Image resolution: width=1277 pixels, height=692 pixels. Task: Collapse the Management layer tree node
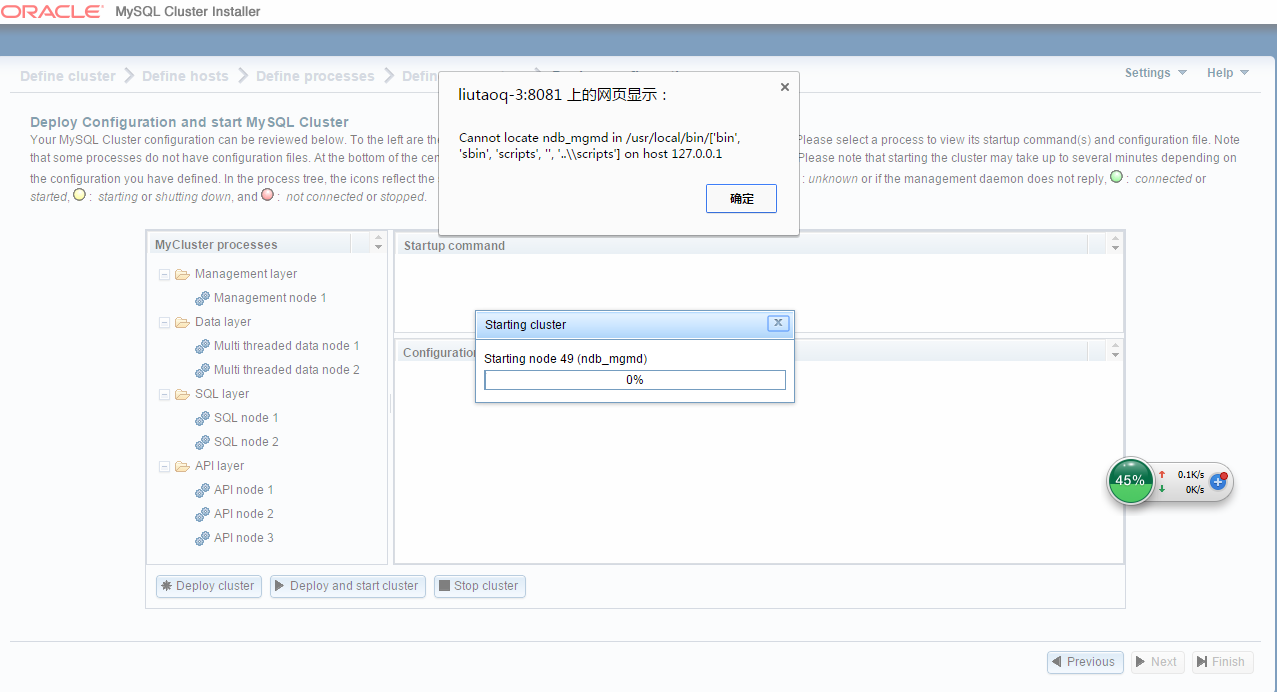pos(164,274)
